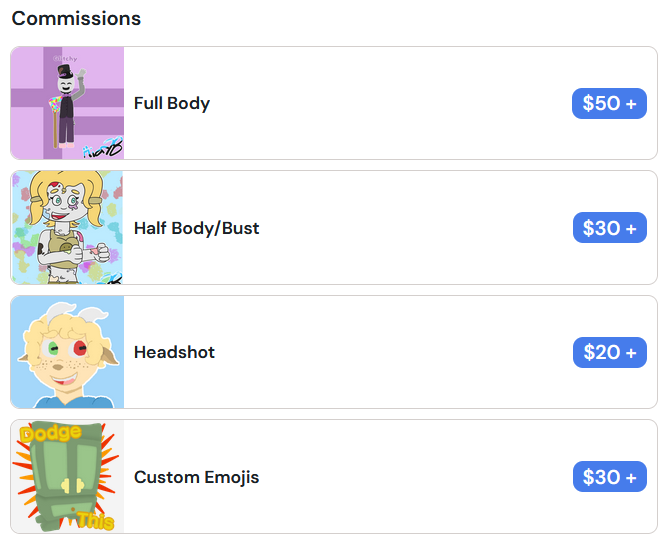Viewport: 672px width, 544px height.
Task: Click blank space in the Full Body card
Action: click(390, 103)
